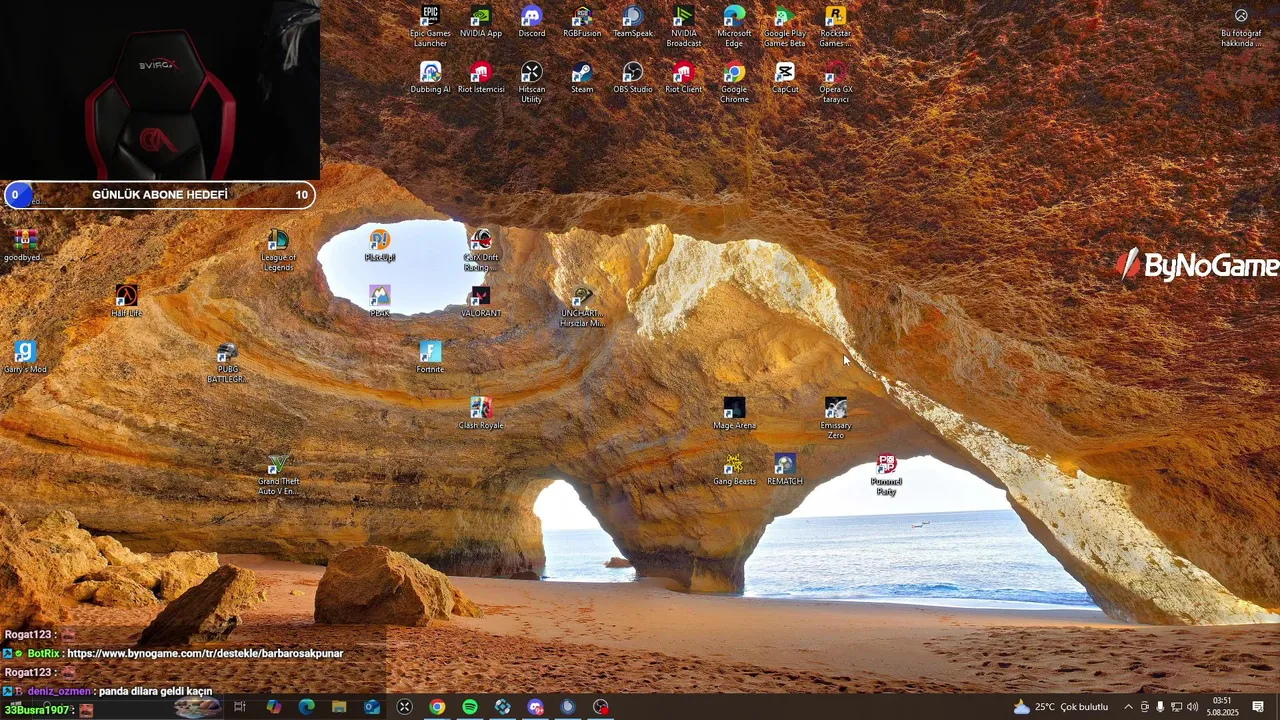The image size is (1280, 720).
Task: Click the search thumbnail on taskbar
Action: [197, 707]
